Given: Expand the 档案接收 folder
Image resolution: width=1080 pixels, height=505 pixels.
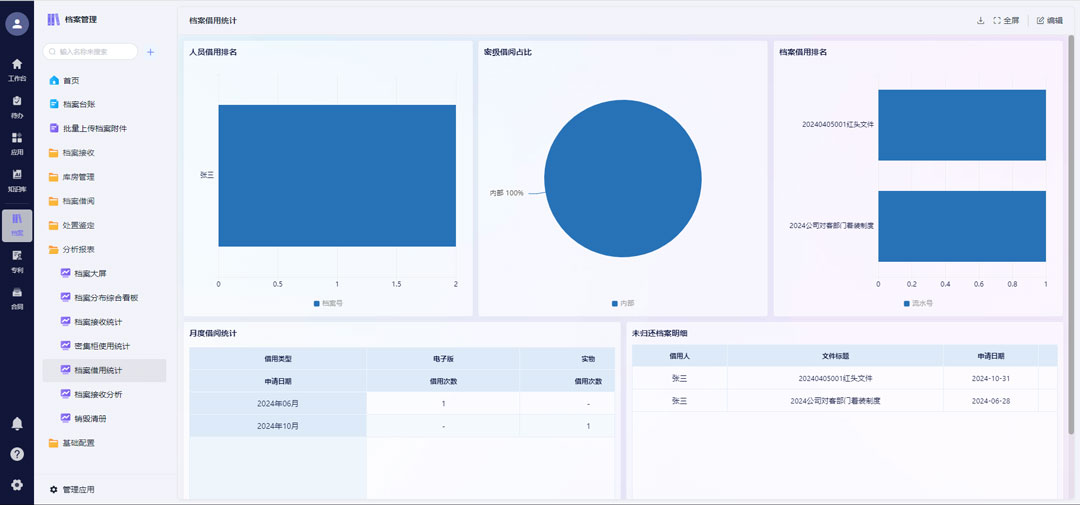Looking at the screenshot, I should [78, 153].
